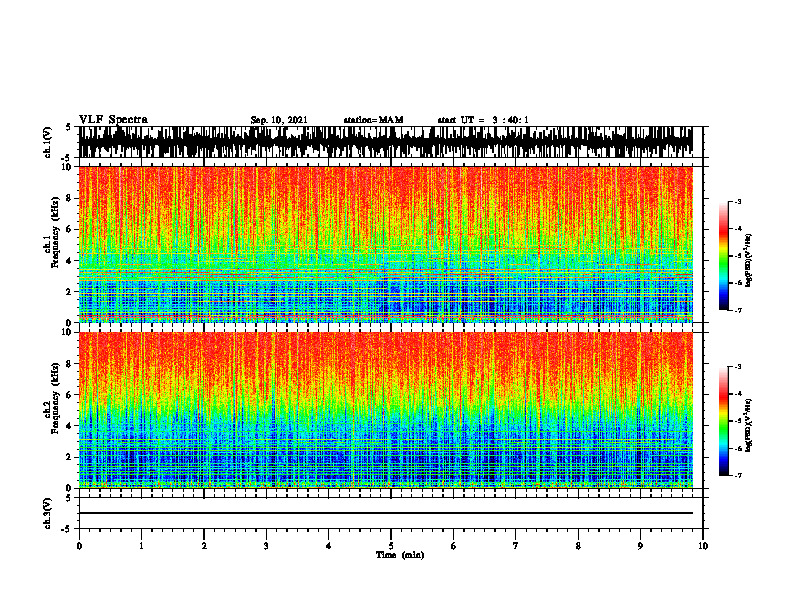Click the ch.1 color bar log(PSD) label

(x=749, y=261)
